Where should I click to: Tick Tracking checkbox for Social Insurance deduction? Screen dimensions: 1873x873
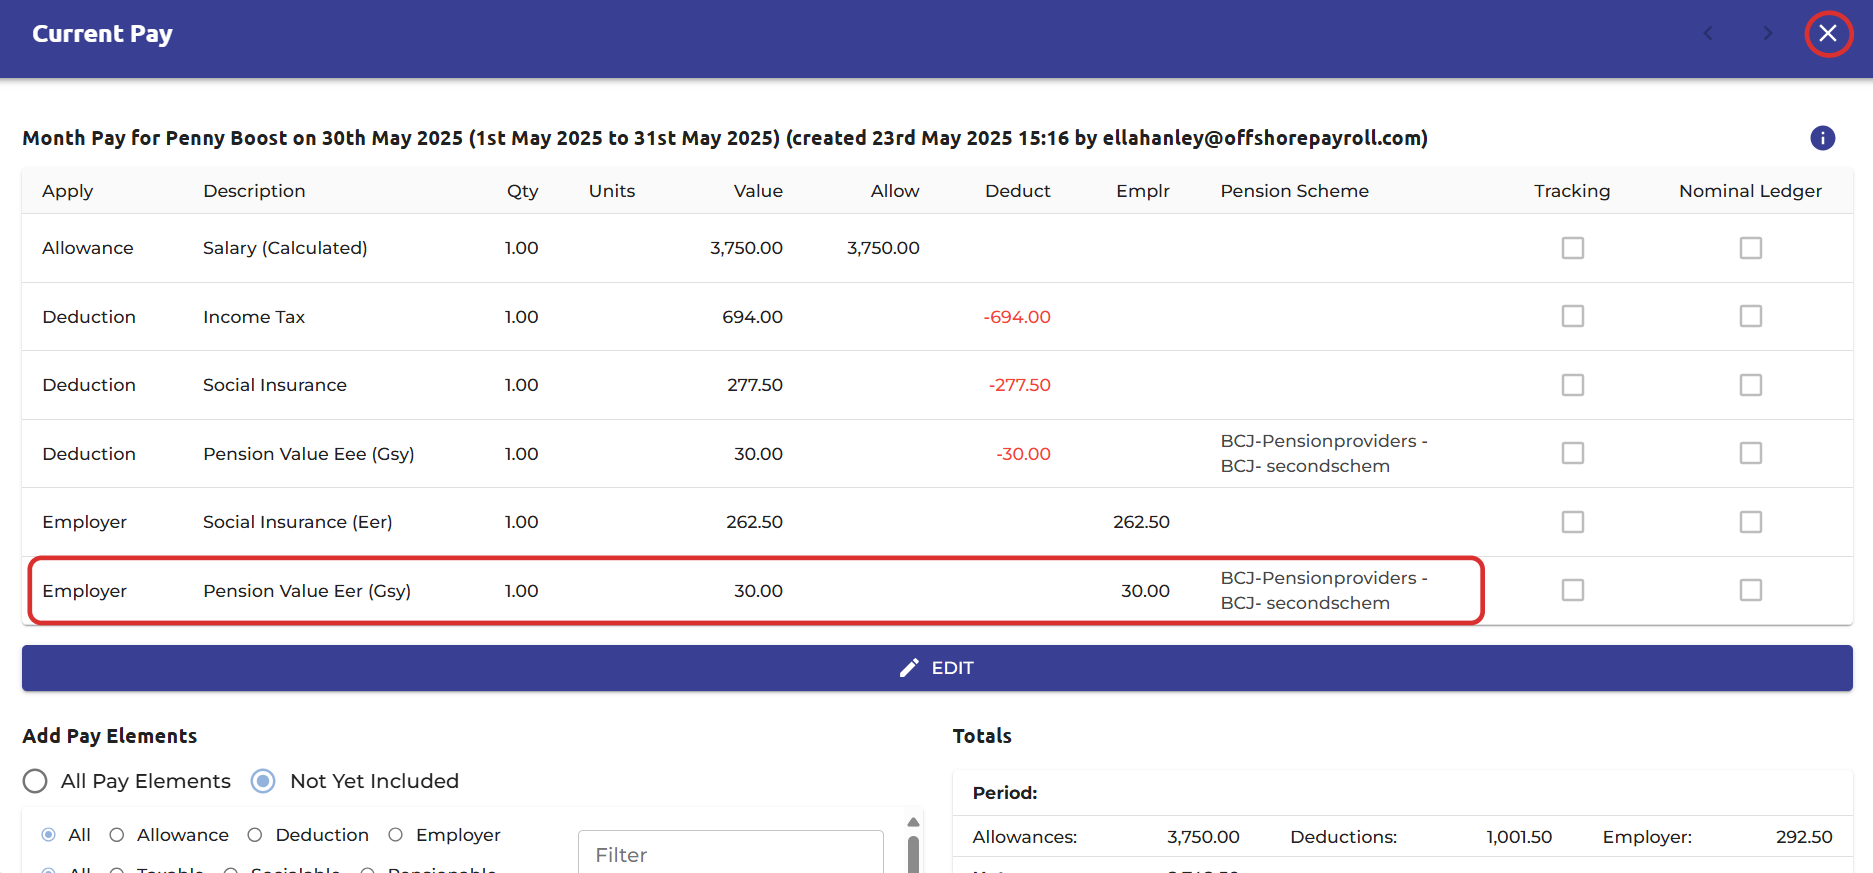(x=1573, y=385)
